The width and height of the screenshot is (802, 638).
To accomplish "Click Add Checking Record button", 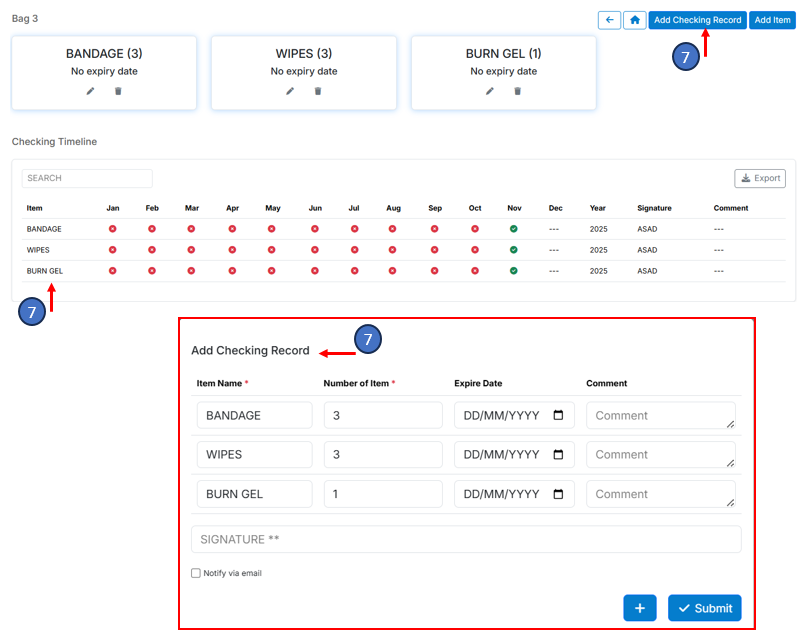I will coord(697,20).
